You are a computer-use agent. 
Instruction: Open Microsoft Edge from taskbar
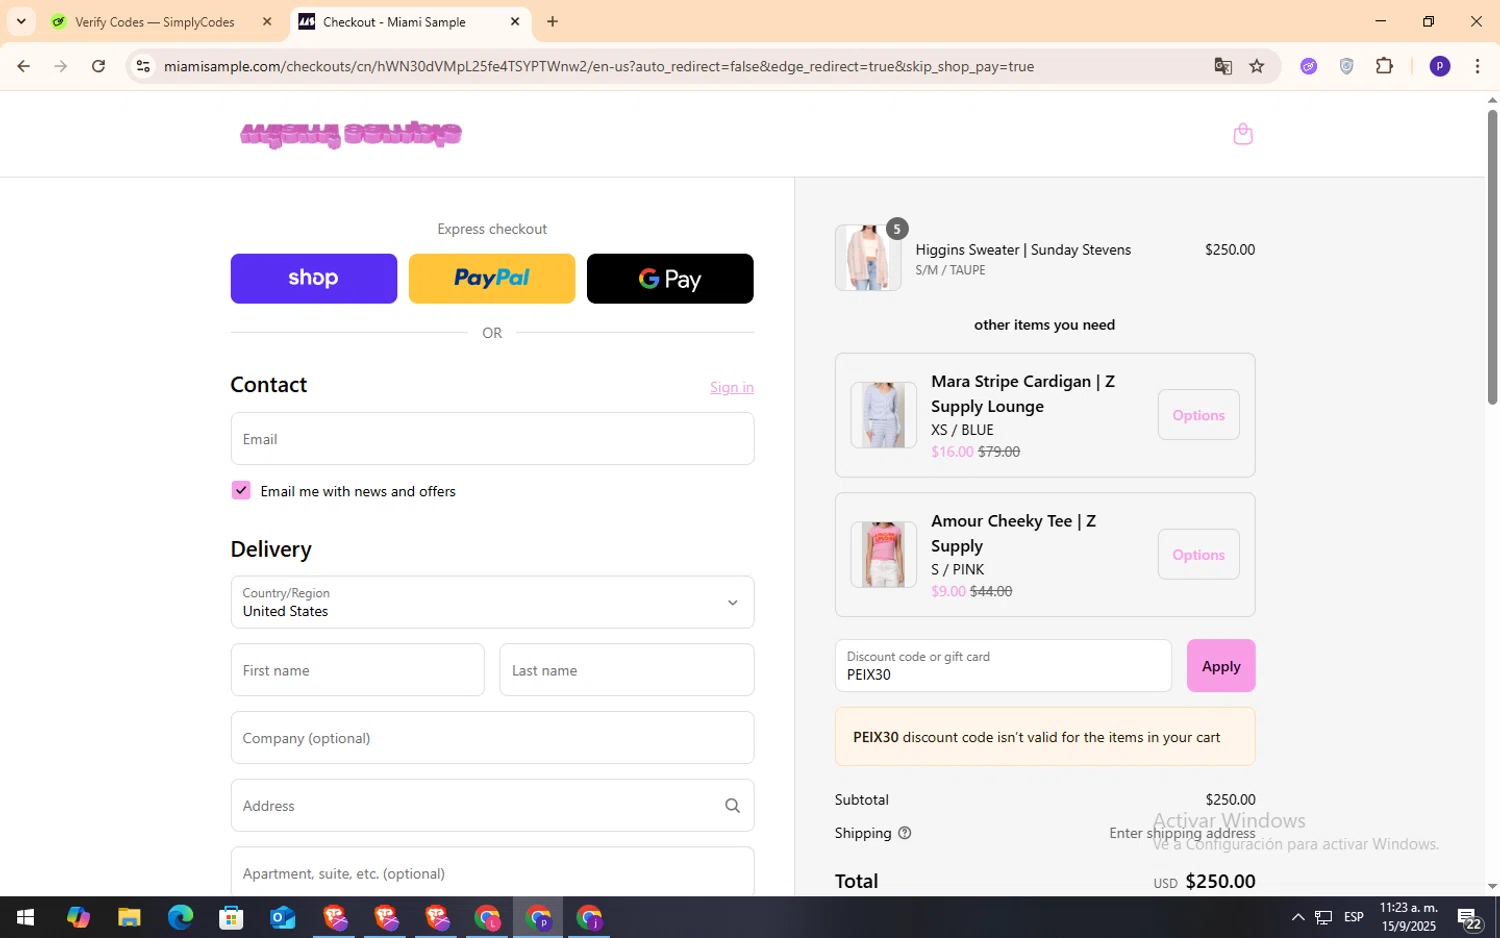tap(180, 917)
